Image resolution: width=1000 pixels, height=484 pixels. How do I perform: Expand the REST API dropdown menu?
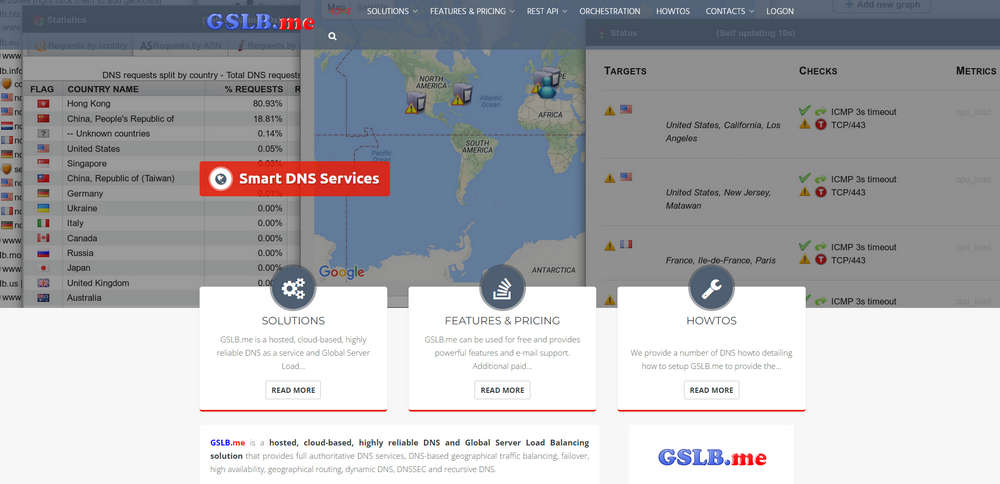547,11
